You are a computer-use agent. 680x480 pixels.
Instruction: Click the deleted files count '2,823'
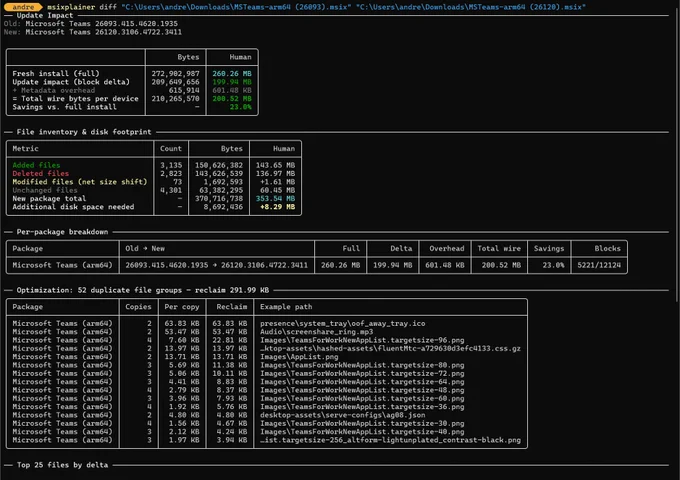pos(171,173)
